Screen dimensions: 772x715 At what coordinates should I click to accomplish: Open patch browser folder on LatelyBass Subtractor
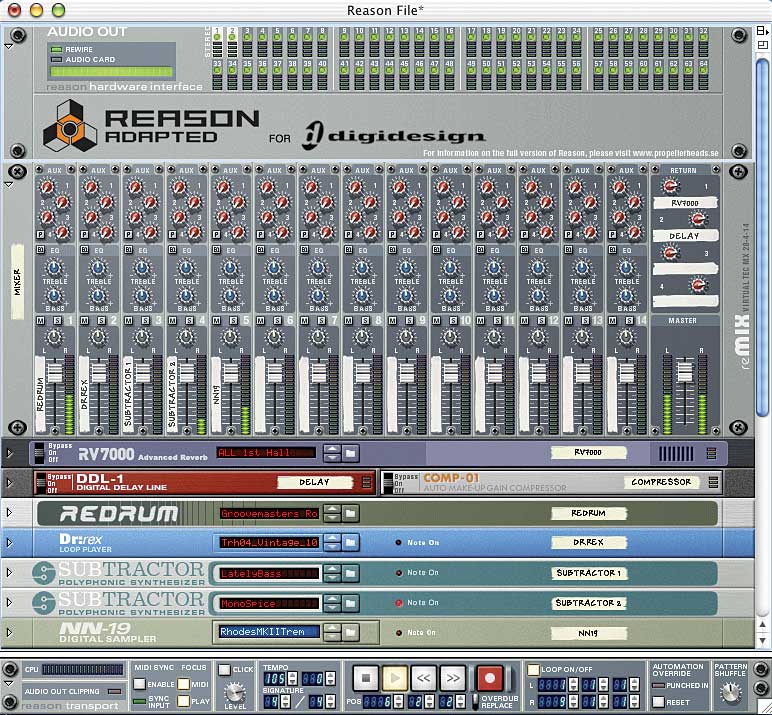[351, 573]
